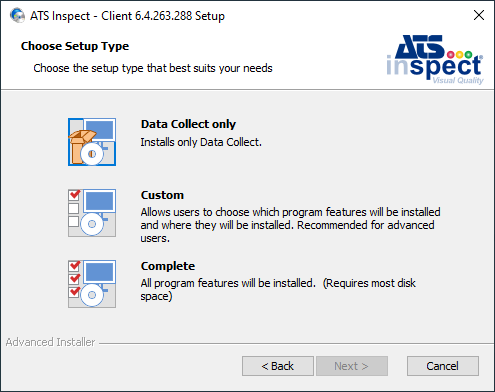Click the "Custom" option heading
Image resolution: width=495 pixels, height=392 pixels.
(162, 195)
